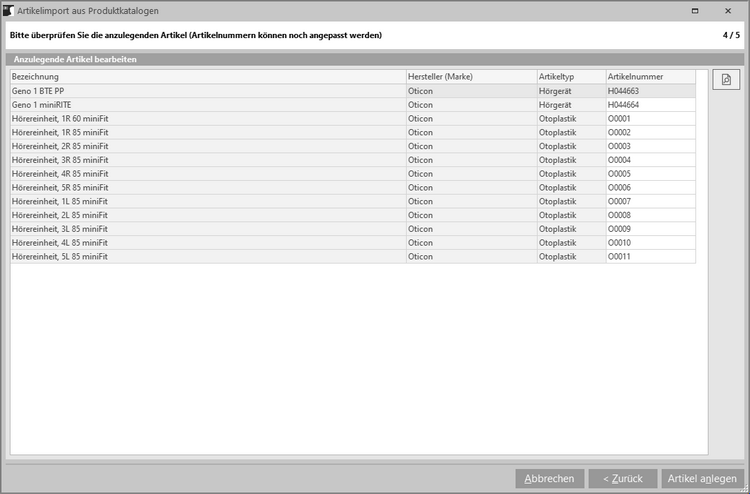This screenshot has height=494, width=750.
Task: Click Otoplastik in the O0003 row
Action: [x=572, y=146]
